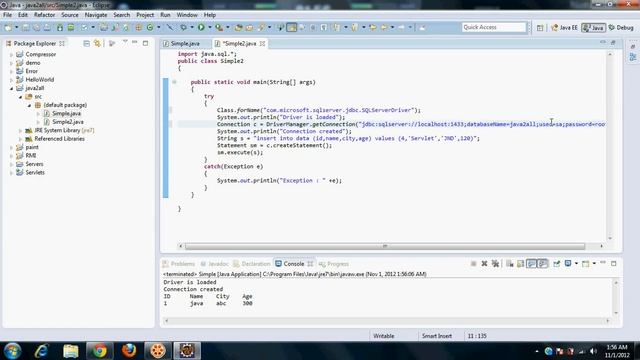The height and width of the screenshot is (360, 640).
Task: Click the Back navigation arrow in toolbar
Action: (384, 27)
